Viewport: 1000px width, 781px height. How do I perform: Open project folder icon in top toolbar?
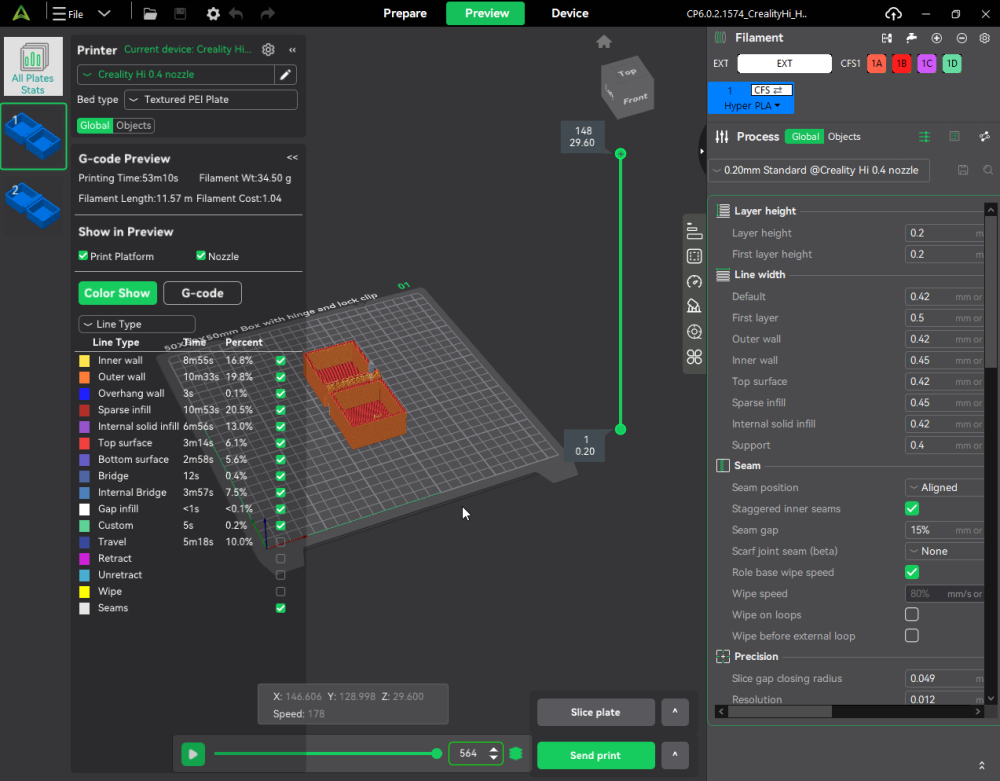pos(150,13)
